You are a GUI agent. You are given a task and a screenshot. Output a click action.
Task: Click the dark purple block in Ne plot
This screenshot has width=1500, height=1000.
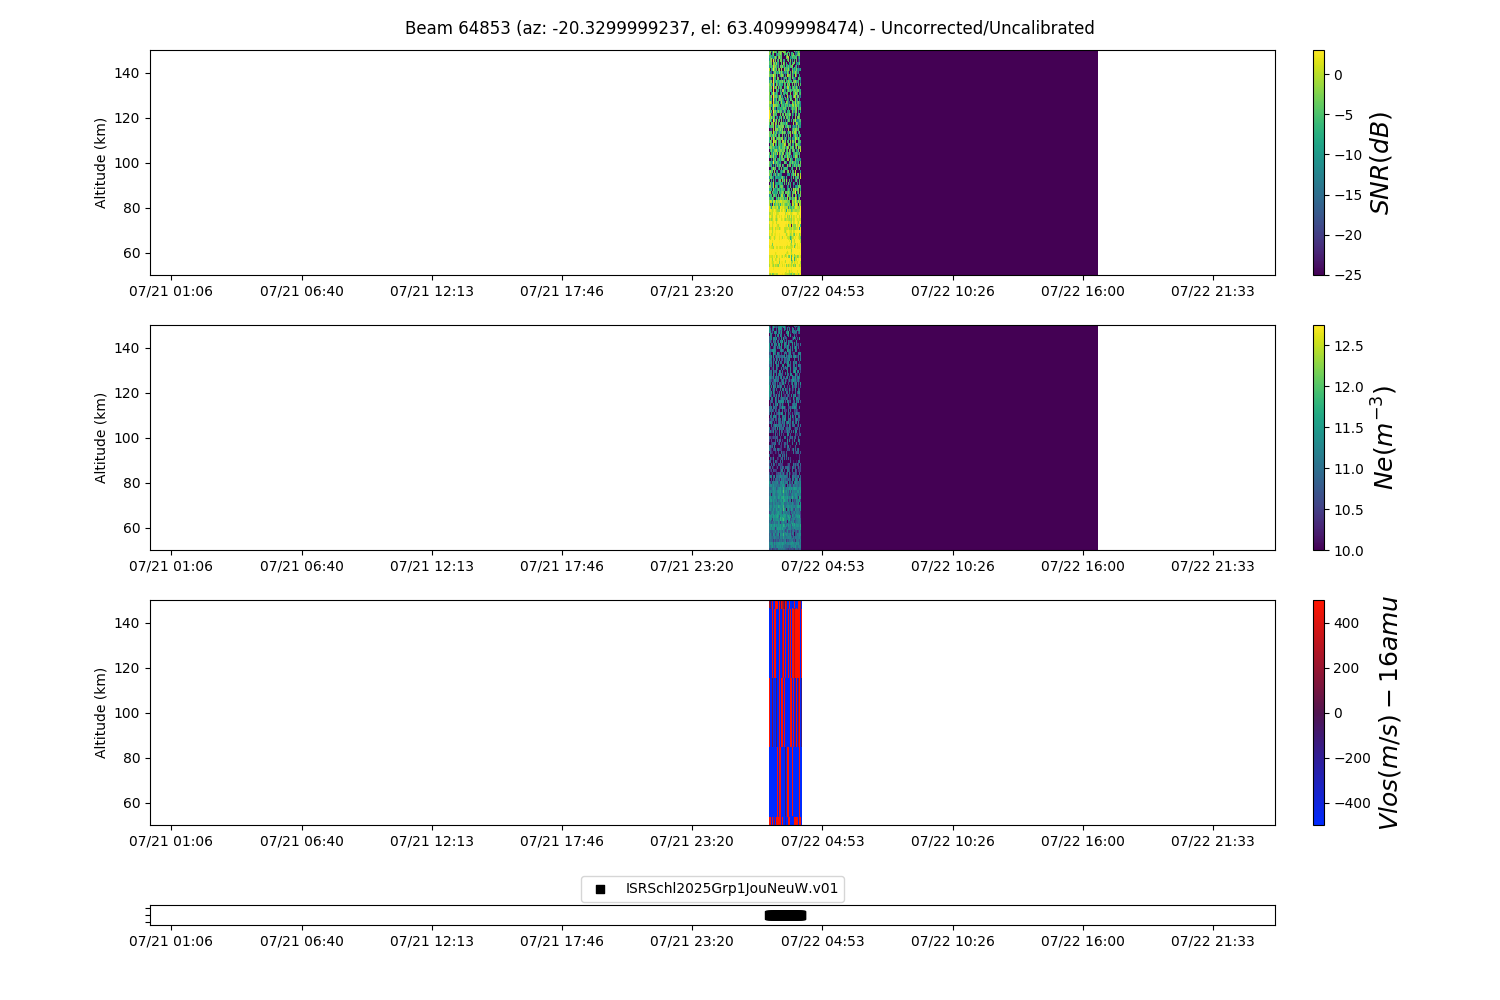coord(948,437)
